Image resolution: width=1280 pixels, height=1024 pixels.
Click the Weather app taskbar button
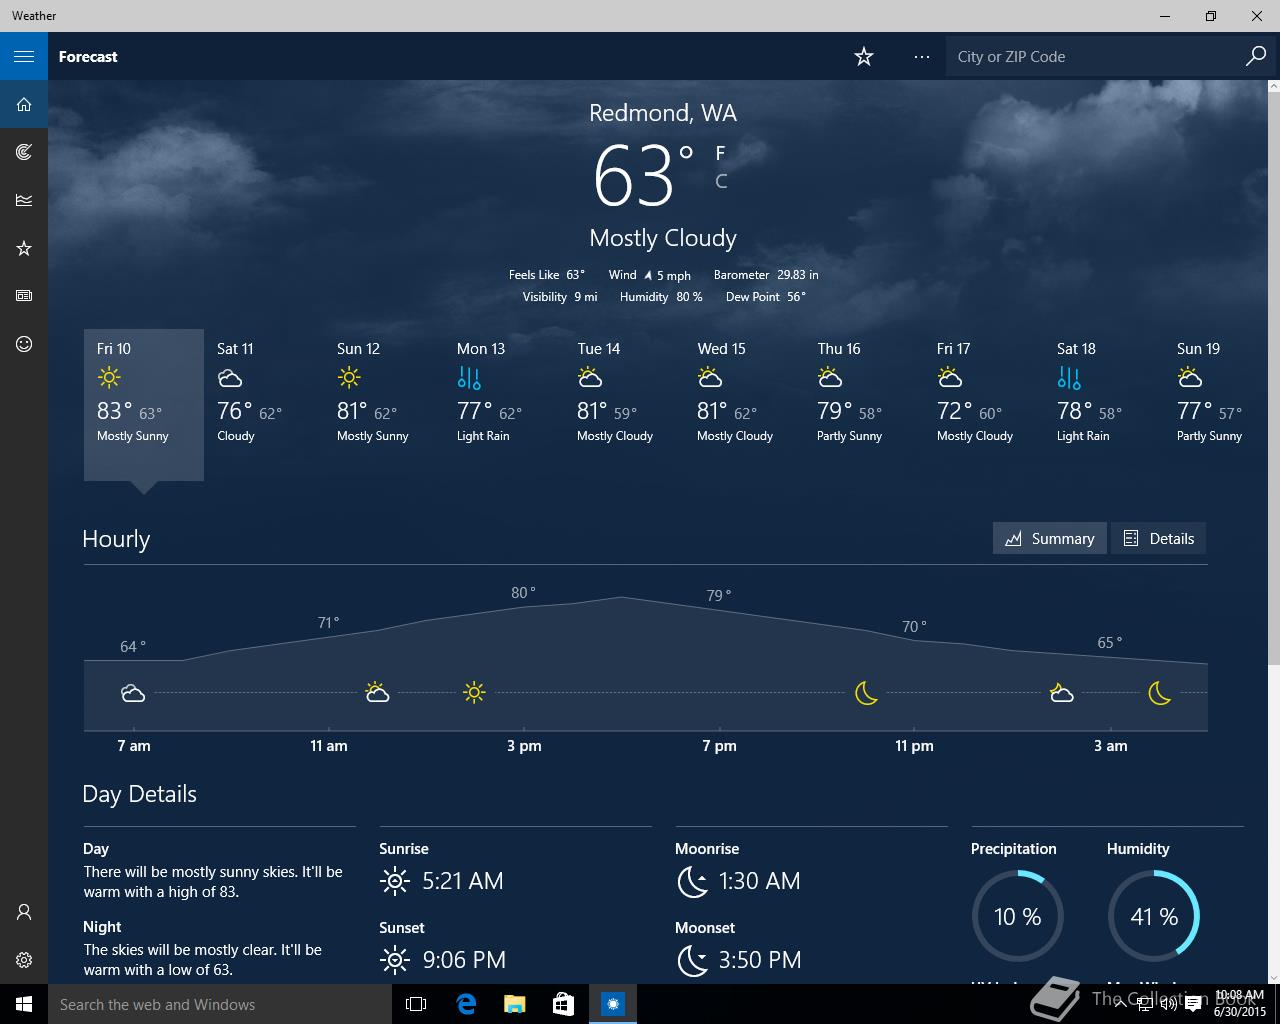613,1004
